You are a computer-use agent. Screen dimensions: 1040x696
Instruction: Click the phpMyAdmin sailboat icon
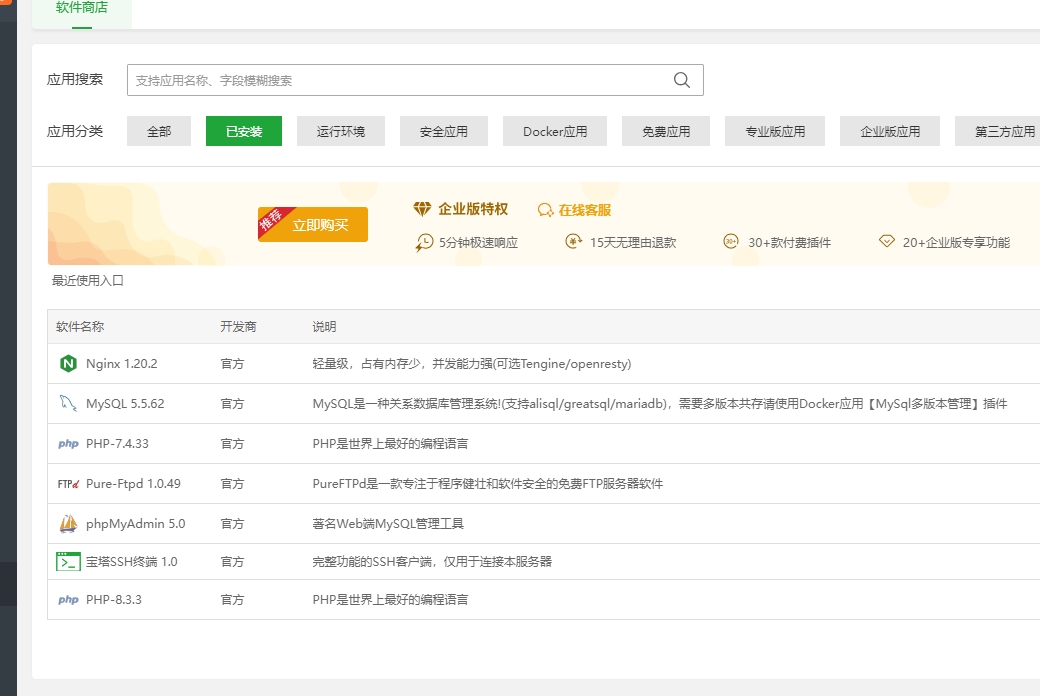[x=68, y=523]
